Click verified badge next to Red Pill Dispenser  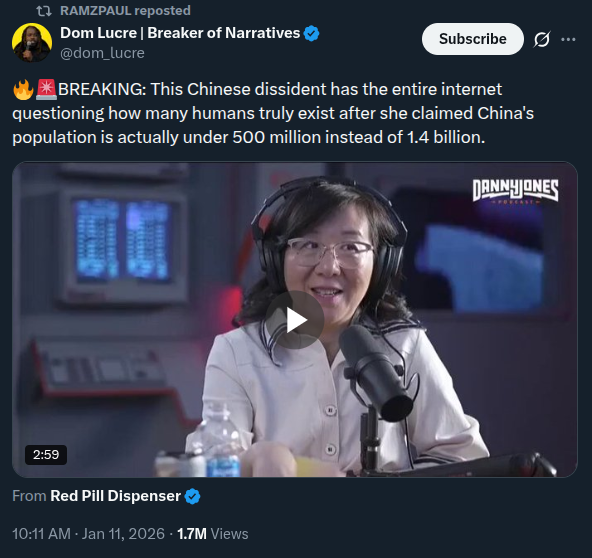(x=193, y=496)
